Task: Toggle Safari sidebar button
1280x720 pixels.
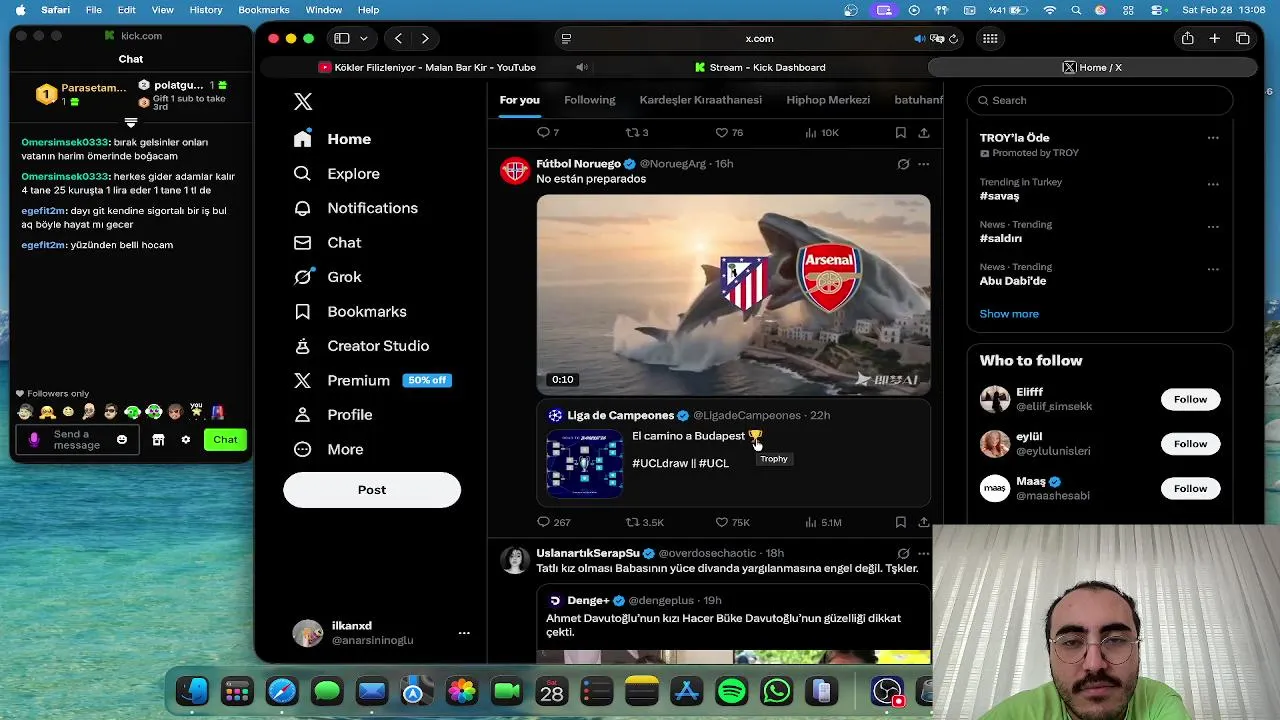Action: (x=341, y=39)
